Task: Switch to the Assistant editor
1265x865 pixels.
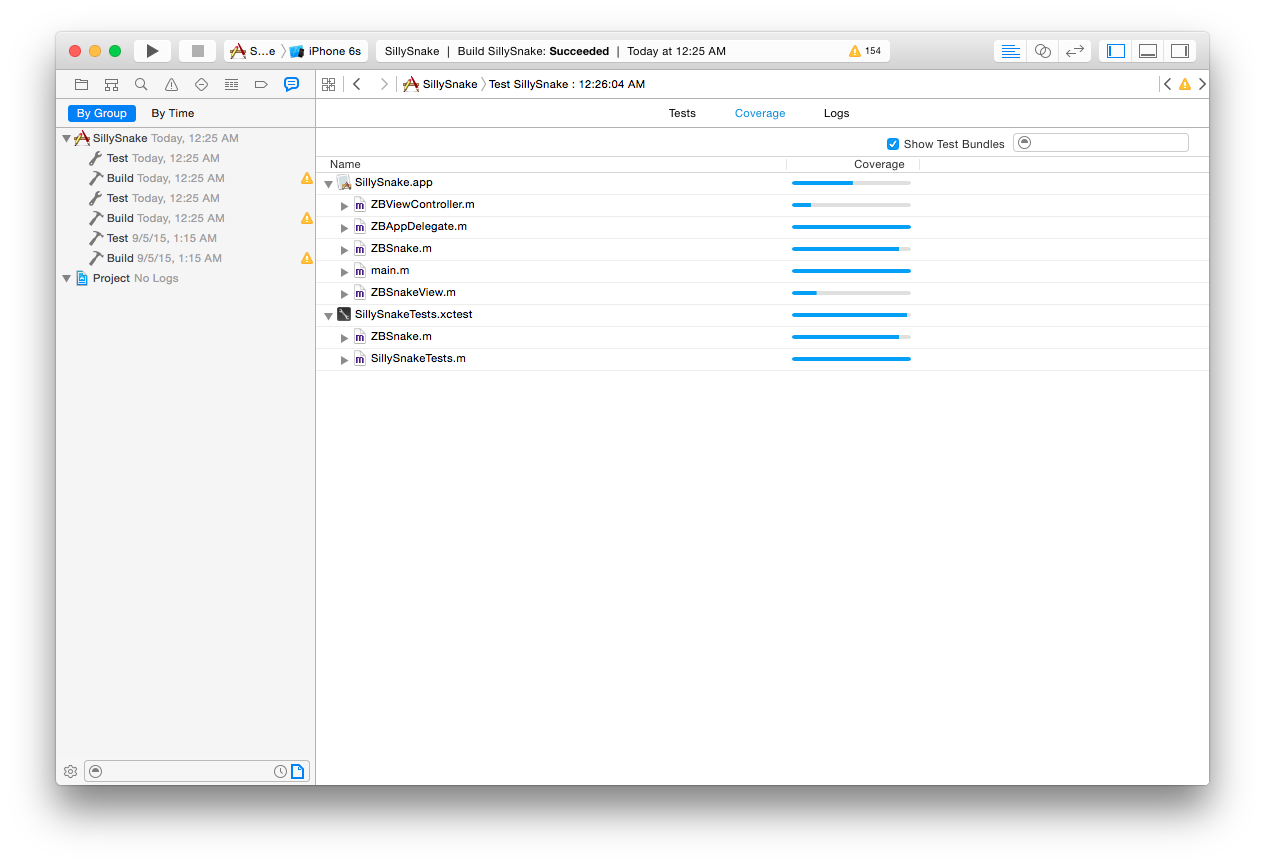Action: (1043, 51)
